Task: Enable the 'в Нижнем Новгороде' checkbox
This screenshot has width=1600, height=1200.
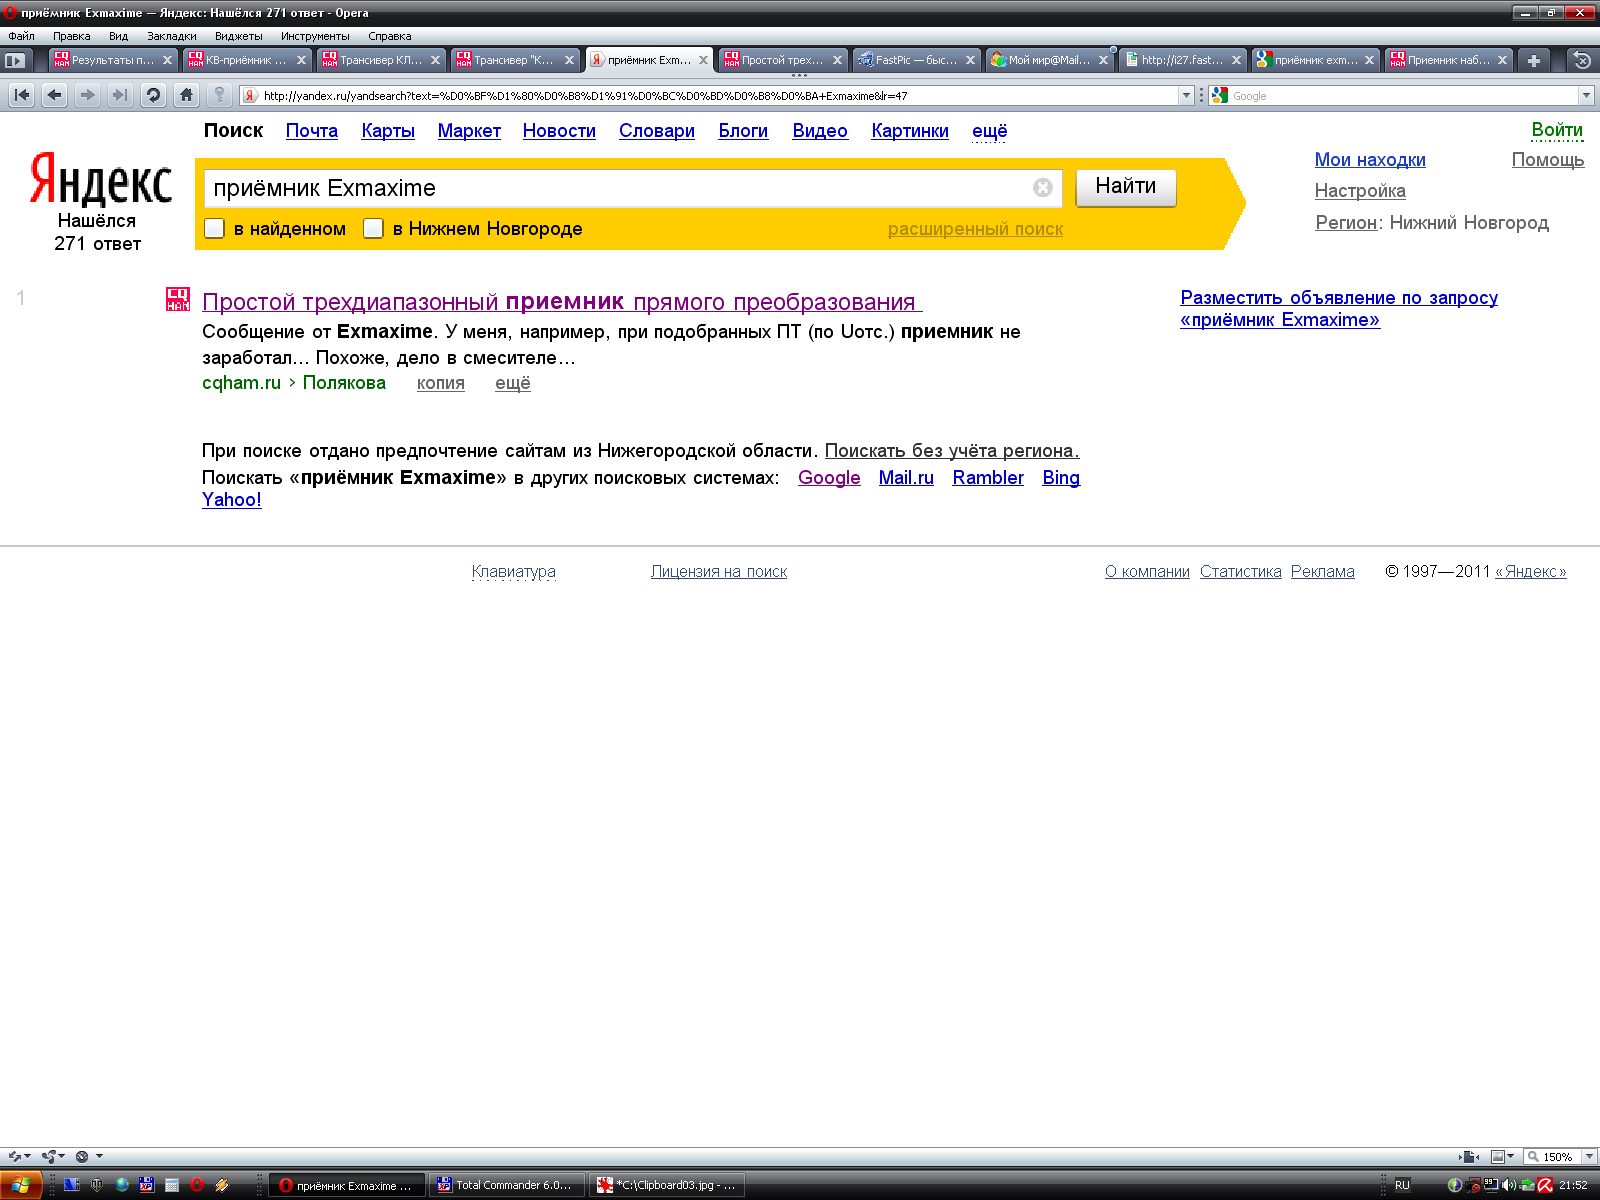Action: click(373, 228)
